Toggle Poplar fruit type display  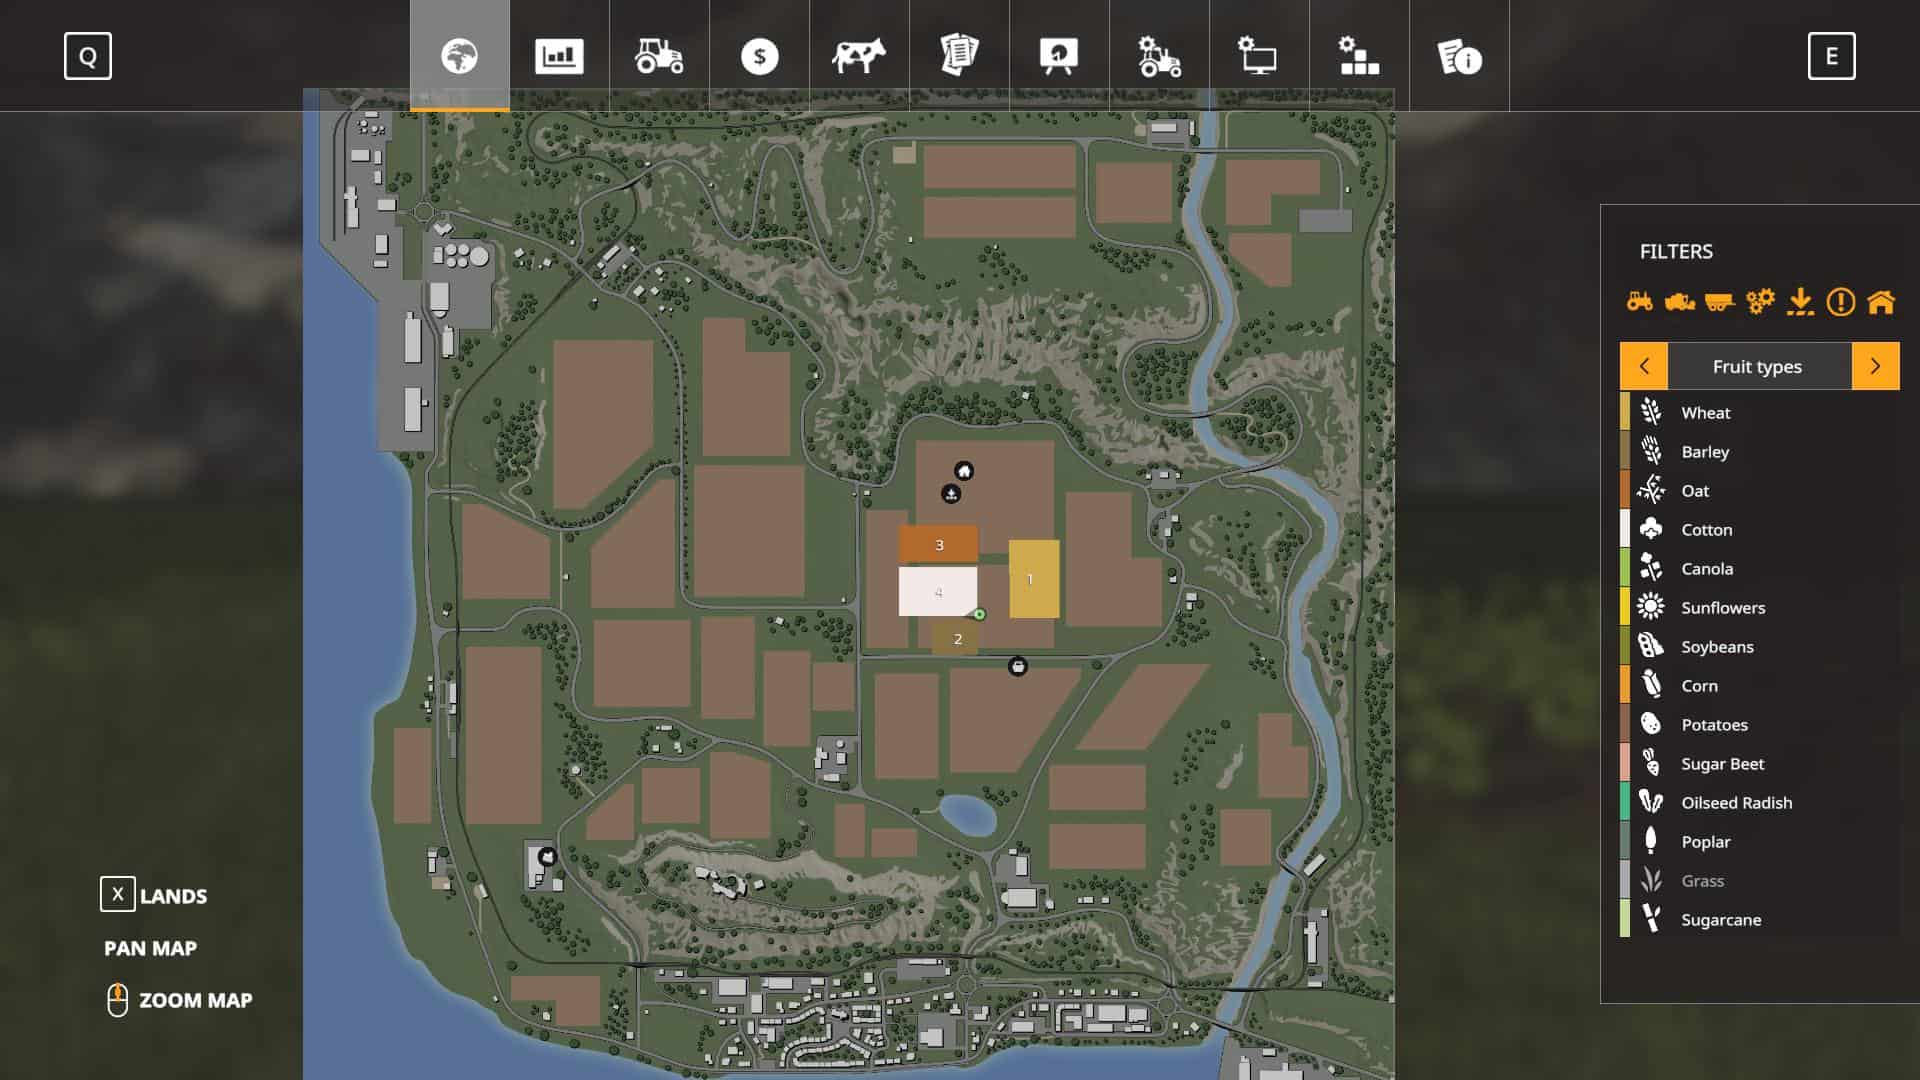point(1759,841)
